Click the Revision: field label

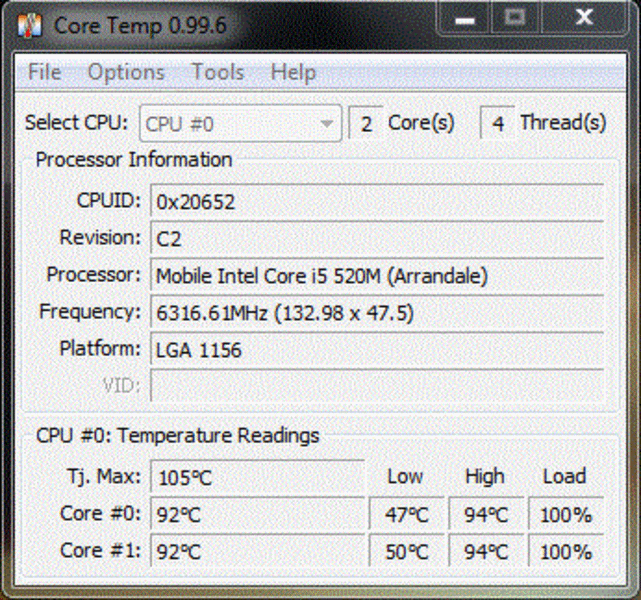coord(100,237)
